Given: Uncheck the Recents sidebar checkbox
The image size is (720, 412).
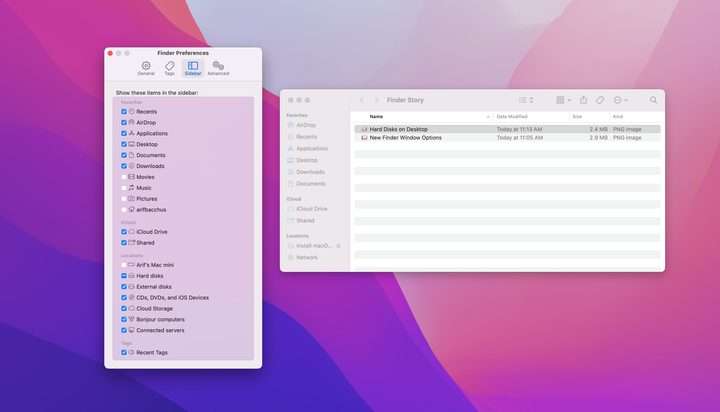Looking at the screenshot, I should tap(124, 112).
